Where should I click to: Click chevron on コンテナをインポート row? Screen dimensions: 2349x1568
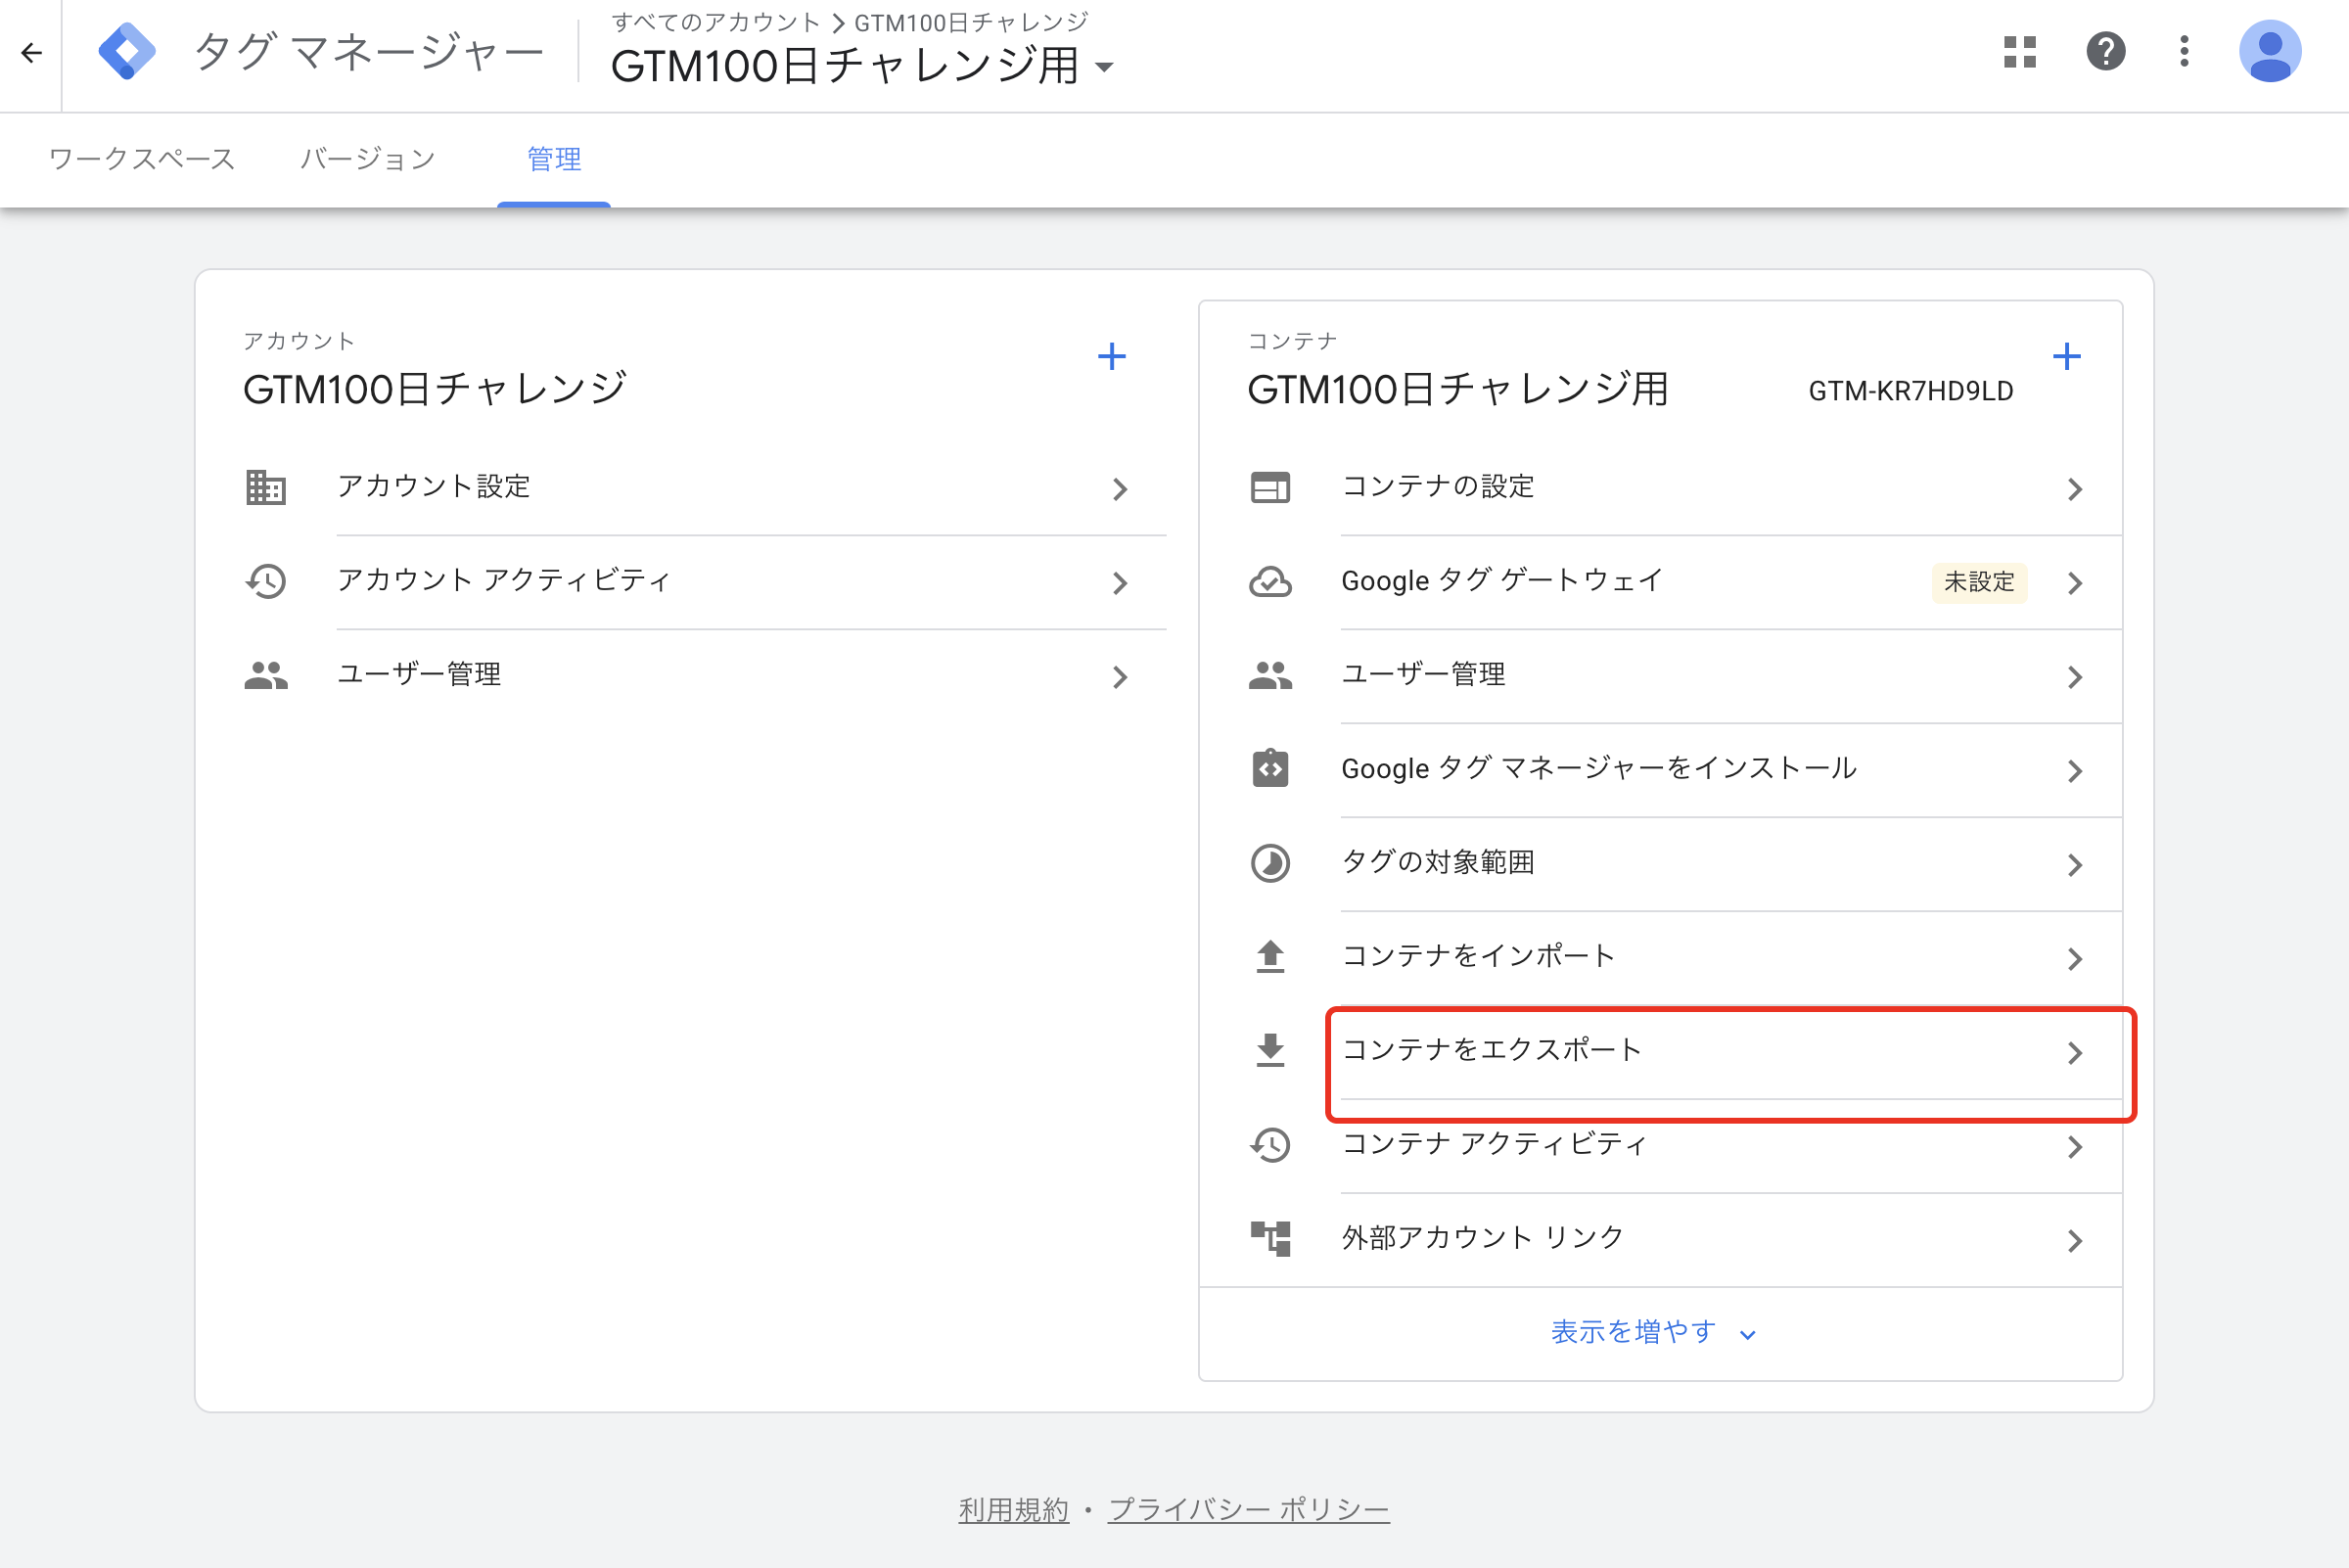[2074, 959]
